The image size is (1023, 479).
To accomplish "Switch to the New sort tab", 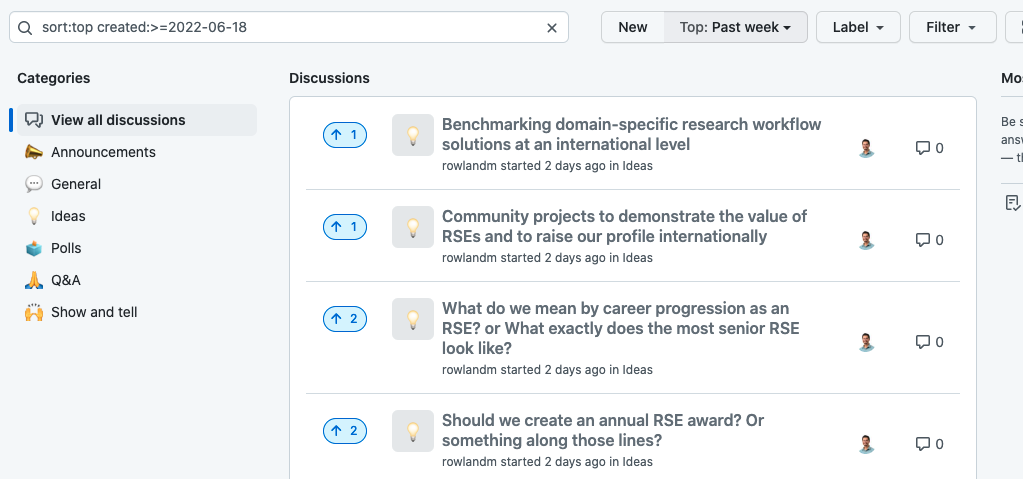I will click(x=632, y=27).
